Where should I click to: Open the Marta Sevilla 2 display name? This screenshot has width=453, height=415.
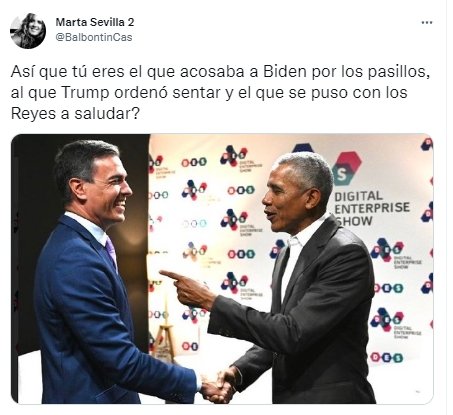point(95,22)
